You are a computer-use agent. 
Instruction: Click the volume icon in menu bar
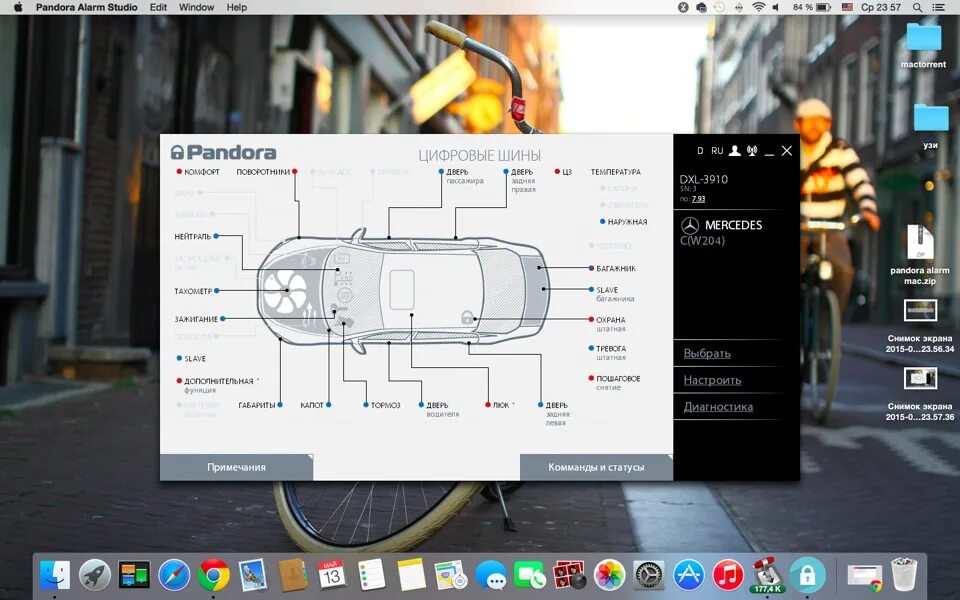[x=776, y=7]
